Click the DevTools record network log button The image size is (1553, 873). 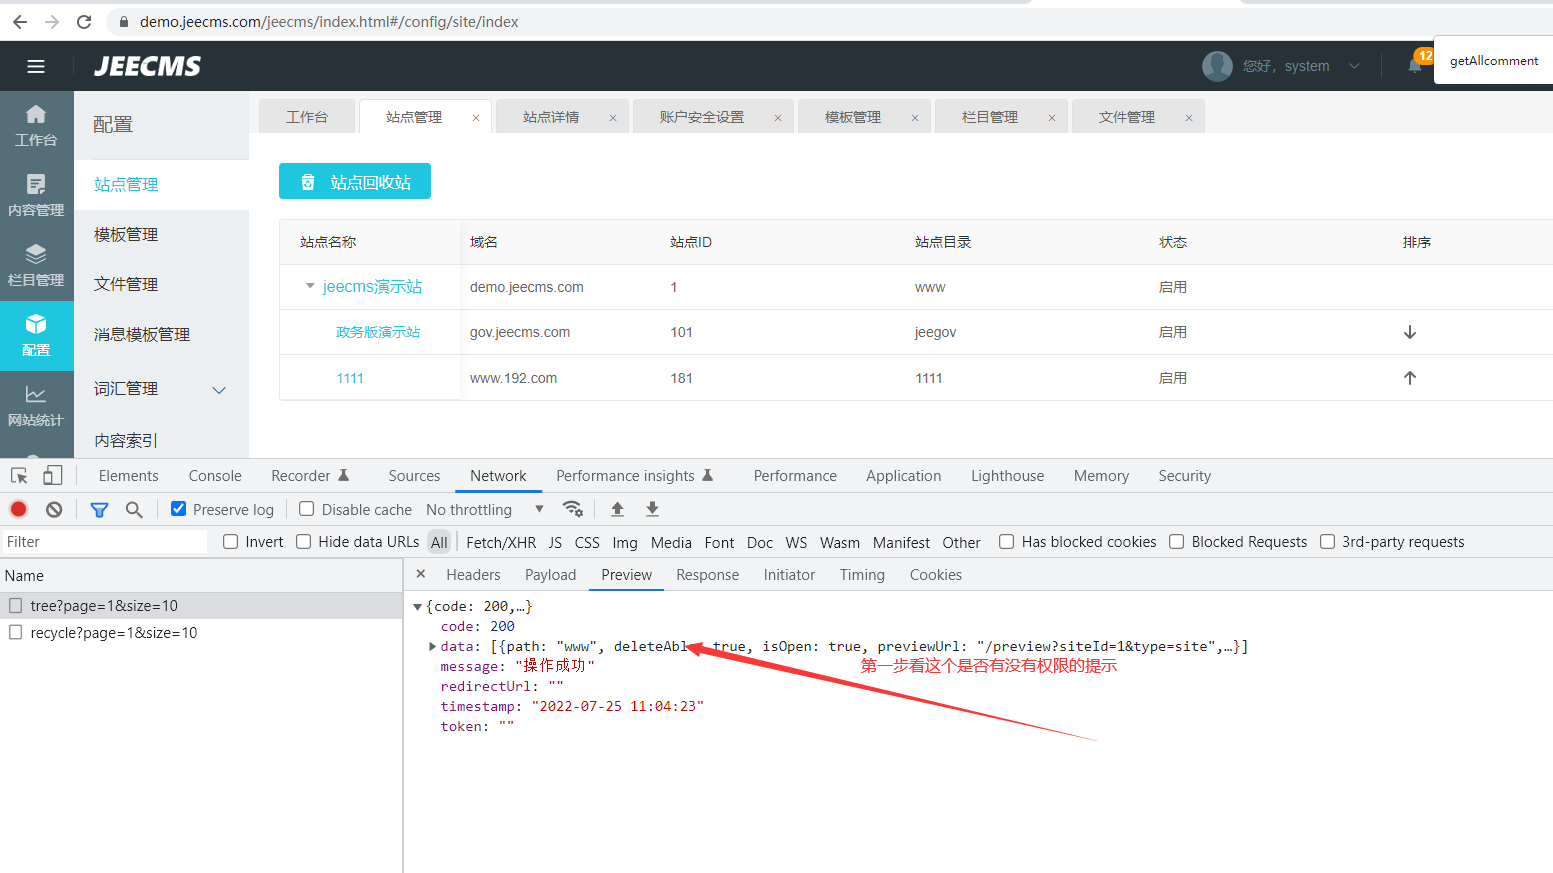pyautogui.click(x=18, y=509)
